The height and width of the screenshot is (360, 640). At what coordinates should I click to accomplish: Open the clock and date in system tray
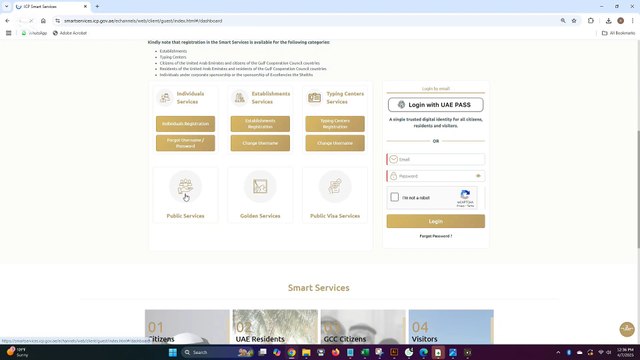(626, 352)
